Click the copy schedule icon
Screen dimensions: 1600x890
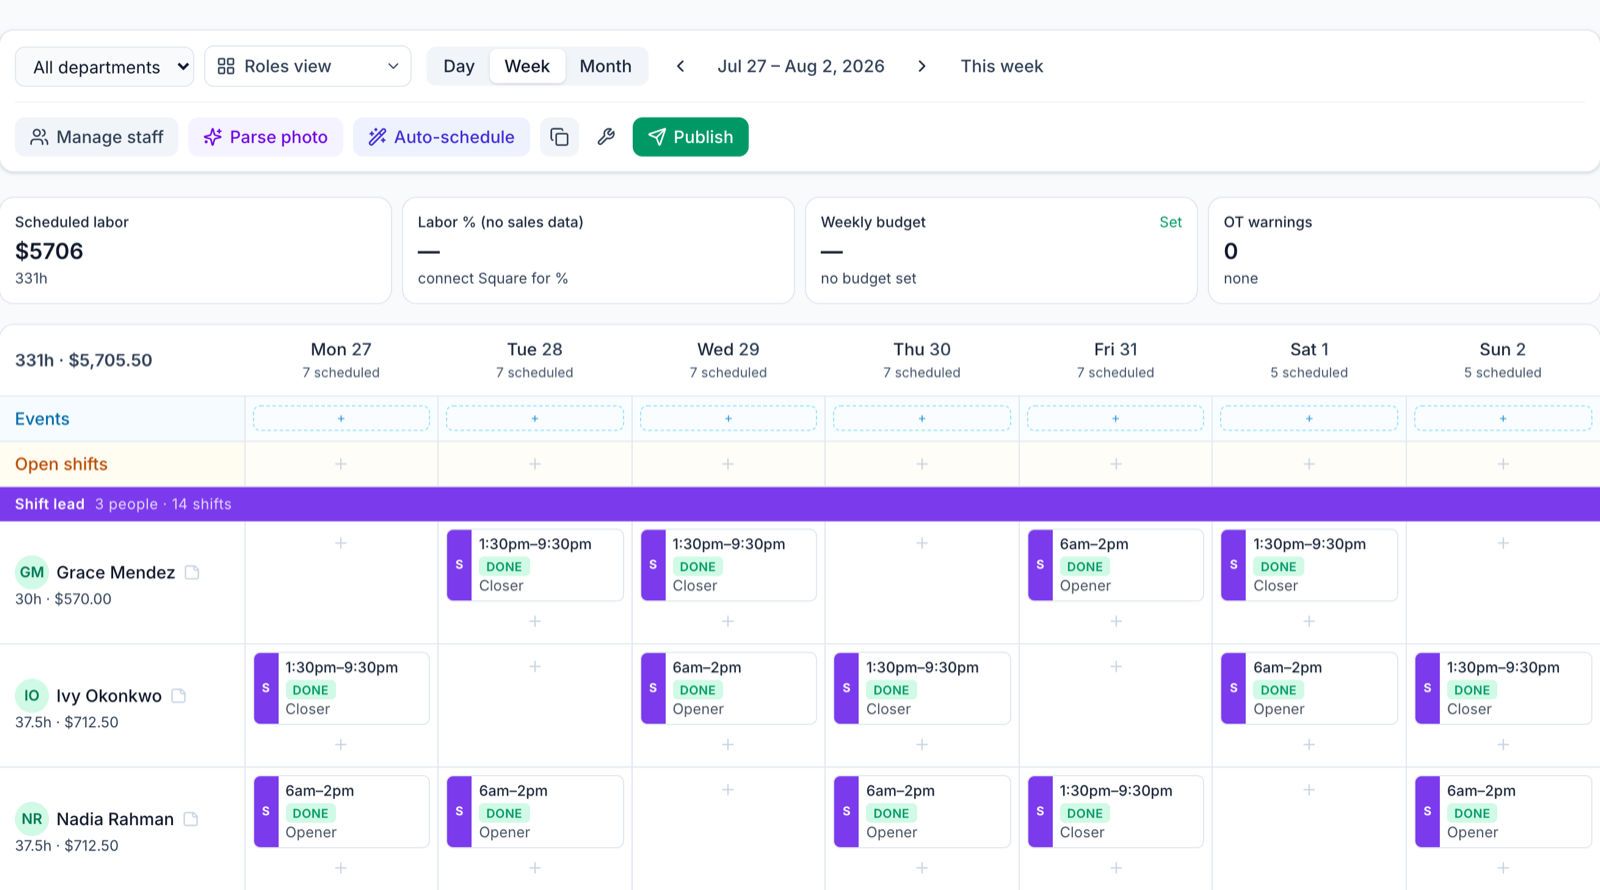(559, 137)
